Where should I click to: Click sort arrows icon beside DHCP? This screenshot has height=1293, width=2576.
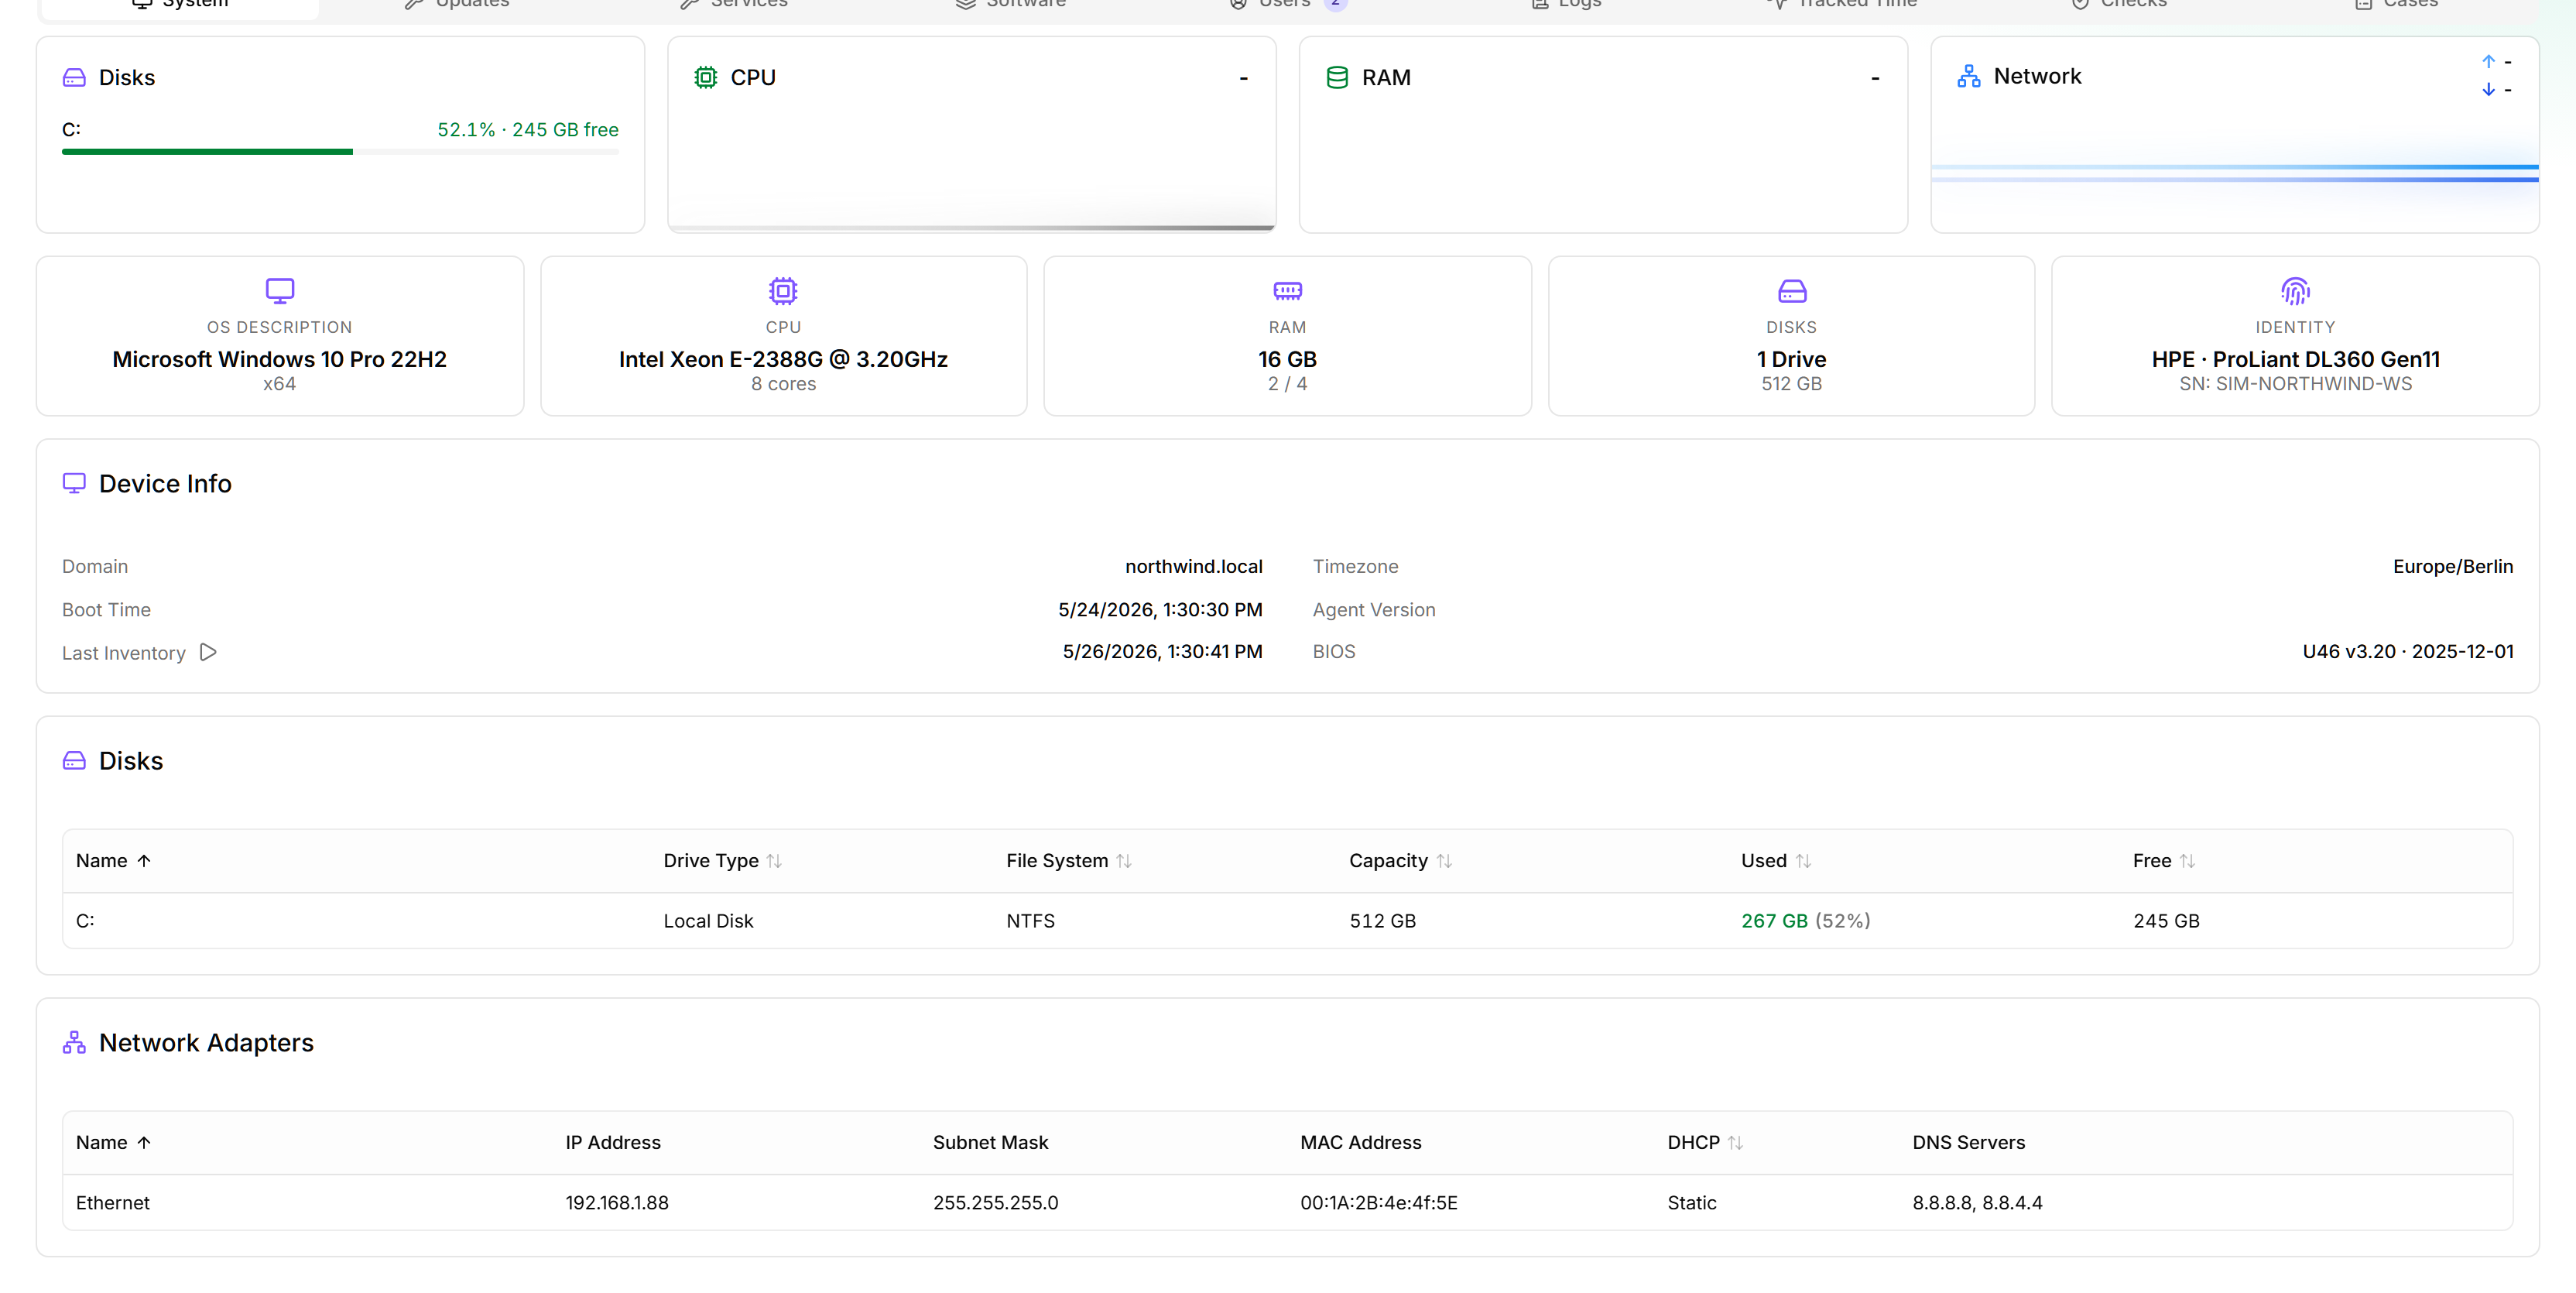pyautogui.click(x=1736, y=1143)
